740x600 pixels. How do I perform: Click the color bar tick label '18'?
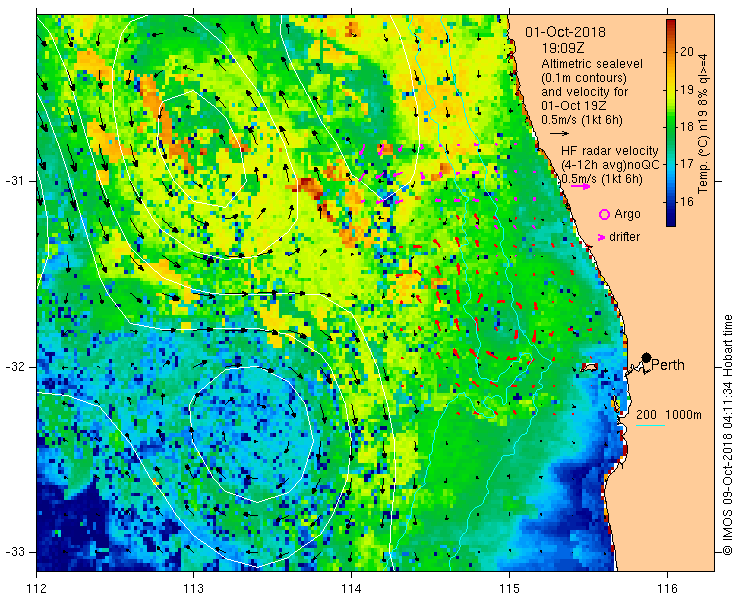(x=687, y=127)
